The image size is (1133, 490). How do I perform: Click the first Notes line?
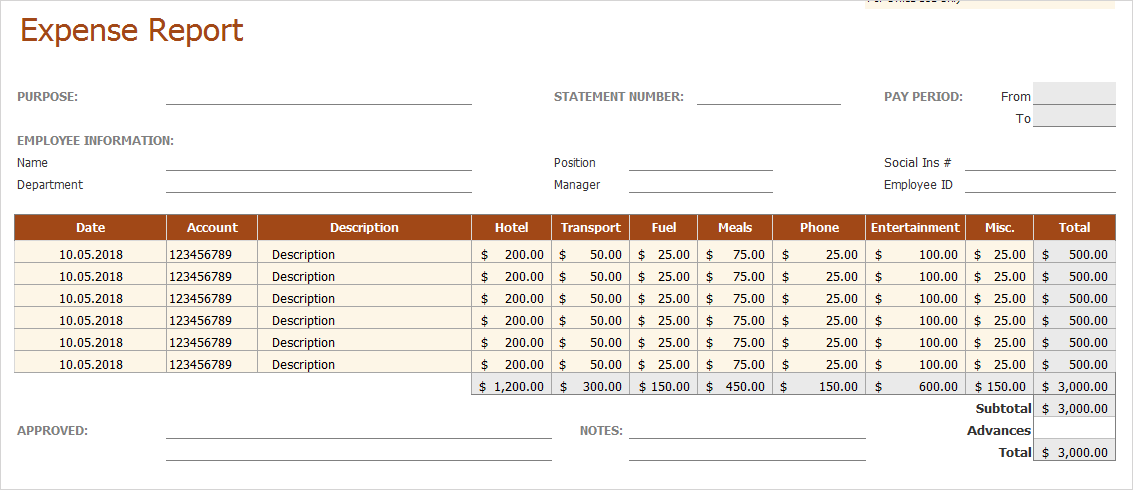(x=747, y=430)
